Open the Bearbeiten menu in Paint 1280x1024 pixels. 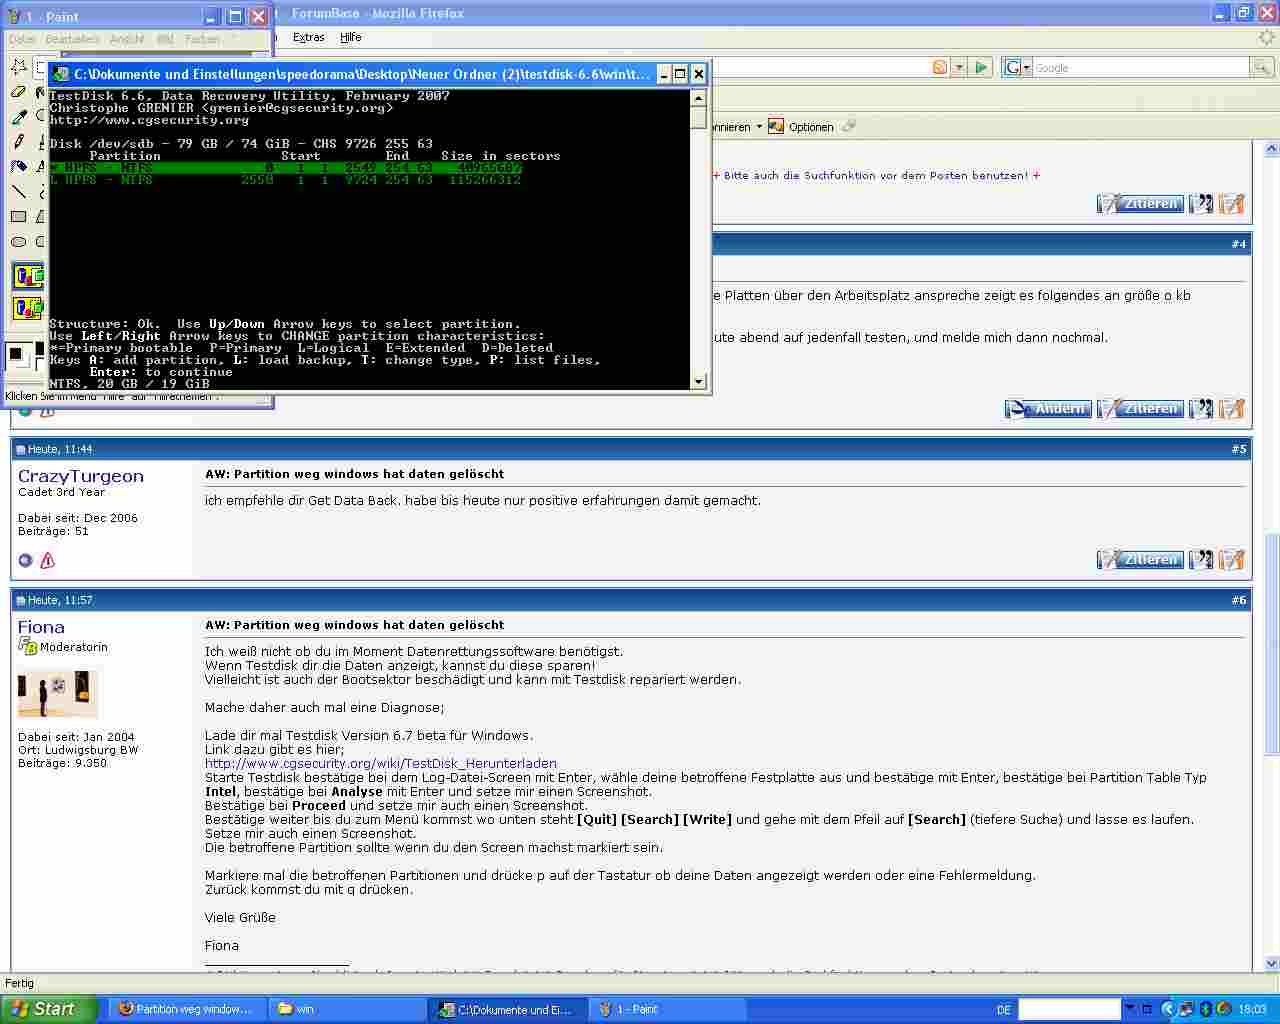pos(72,39)
